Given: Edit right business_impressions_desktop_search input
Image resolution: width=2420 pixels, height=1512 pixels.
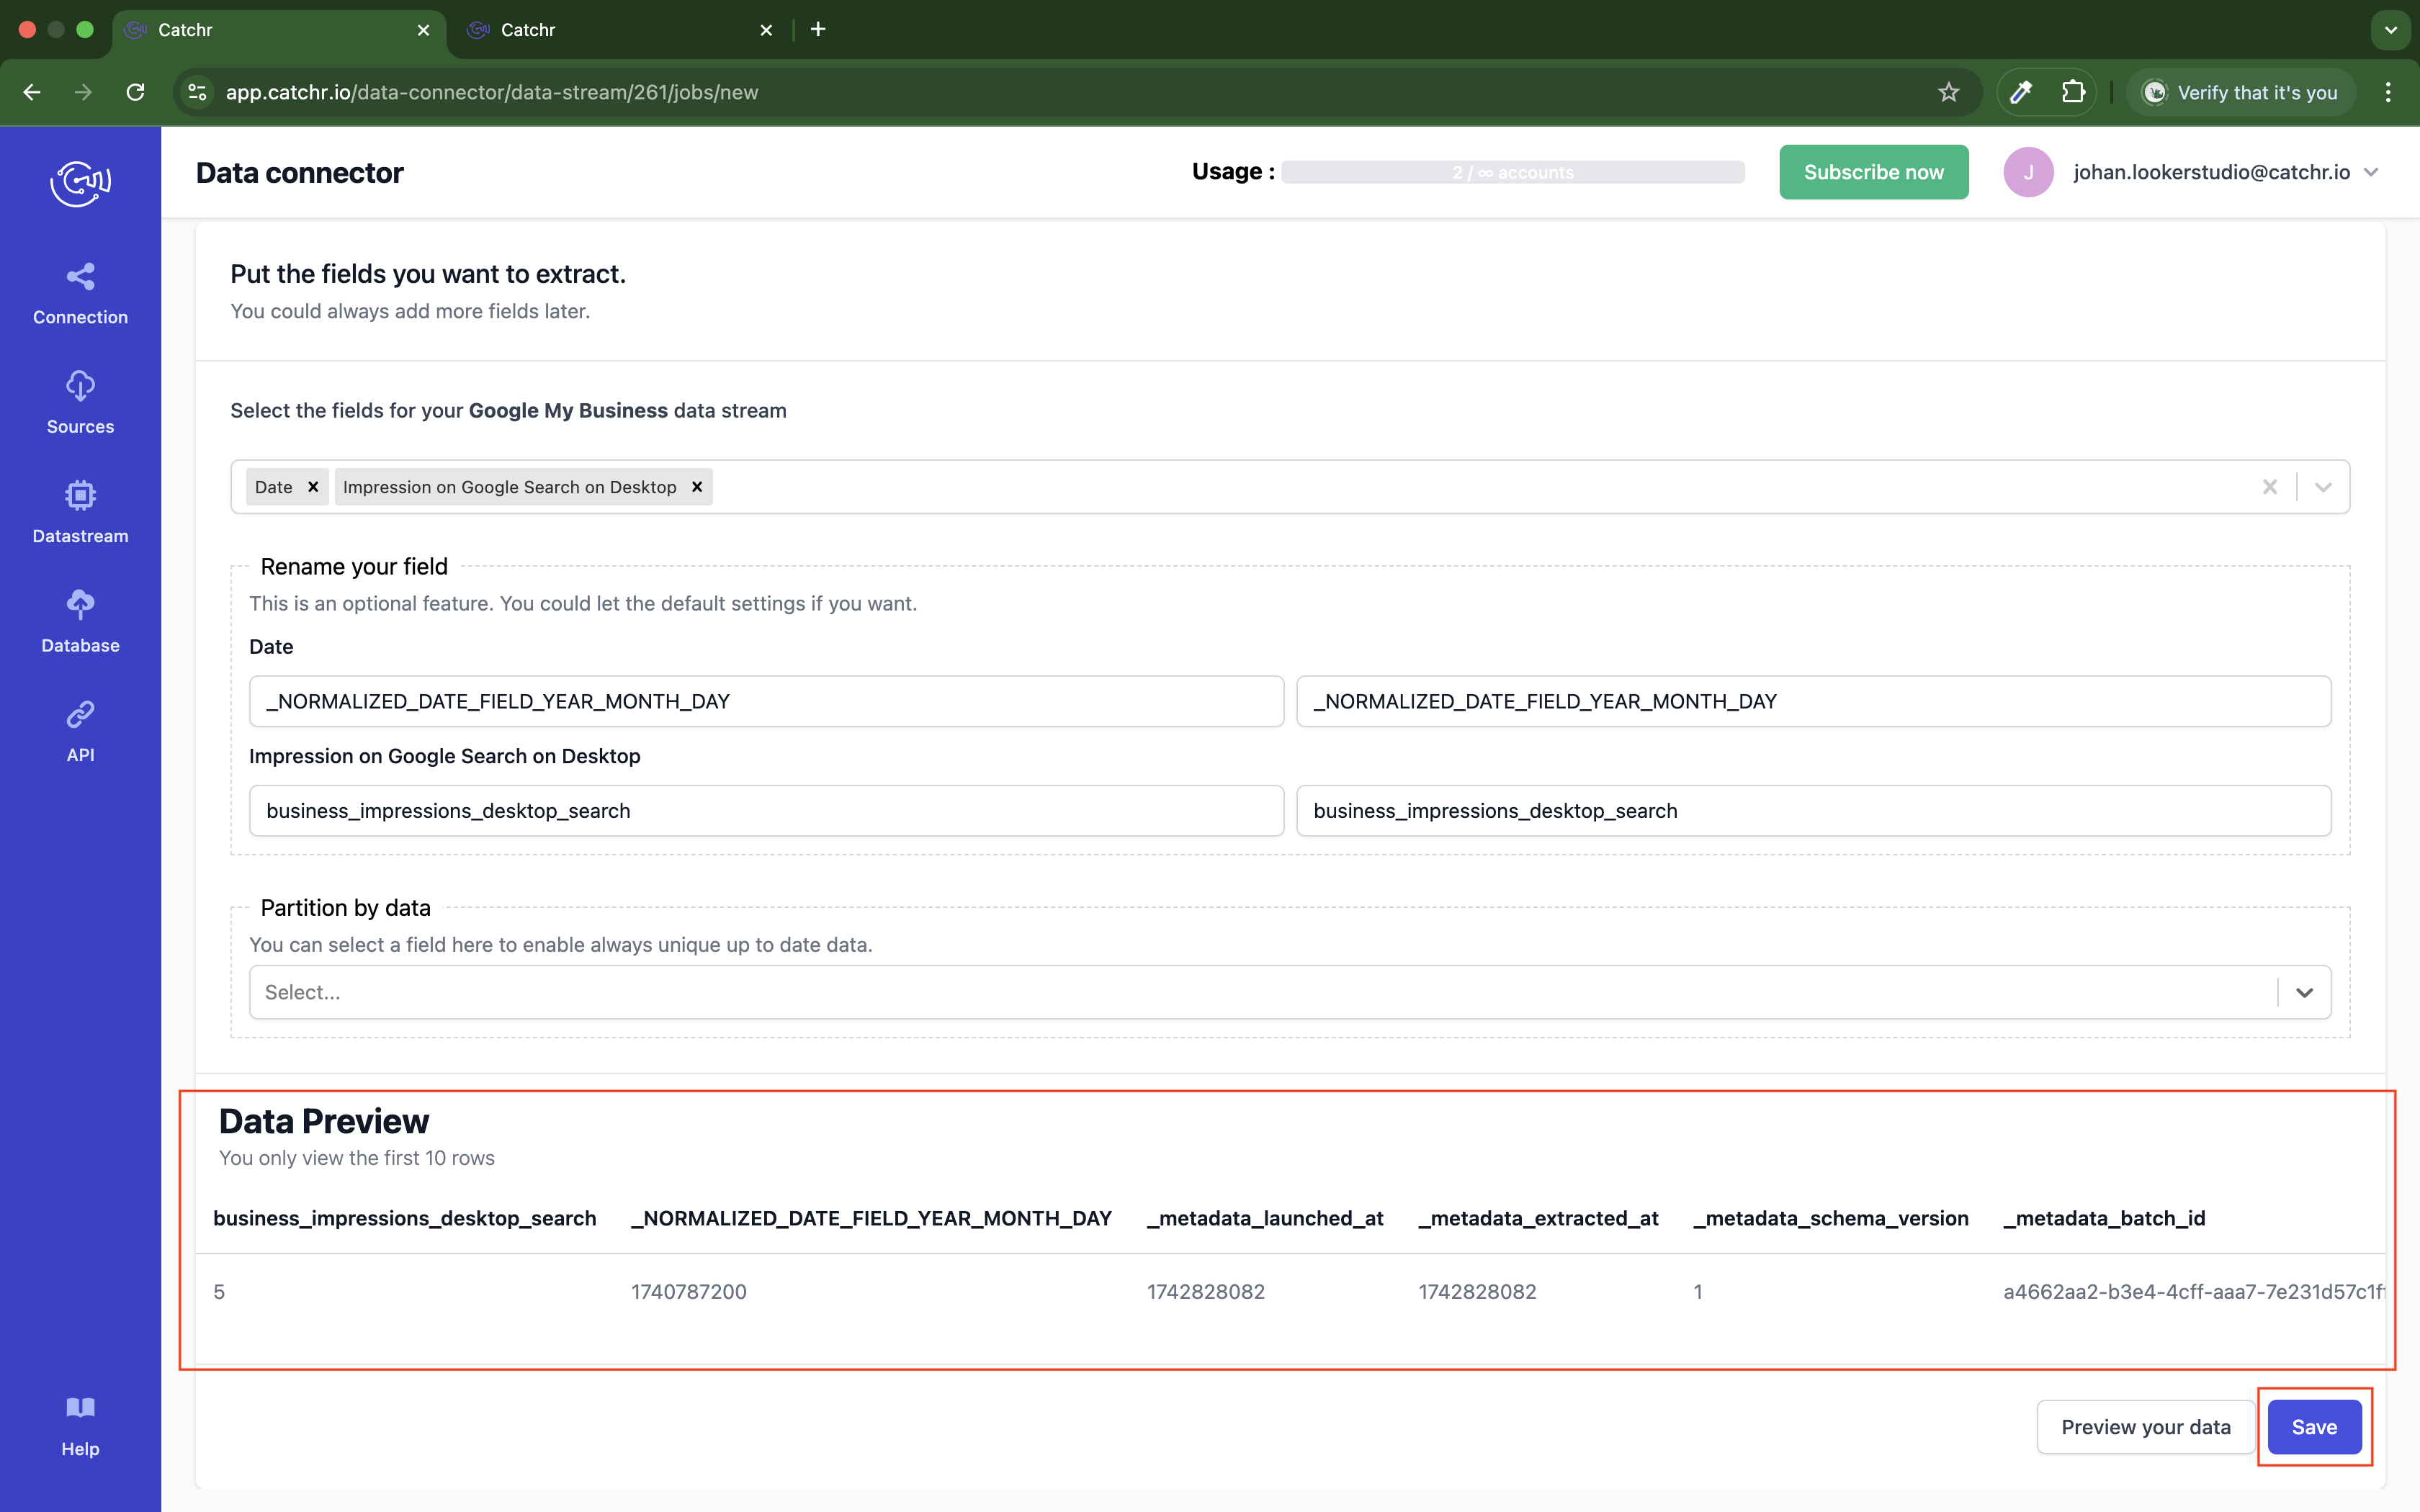Looking at the screenshot, I should tap(1813, 810).
